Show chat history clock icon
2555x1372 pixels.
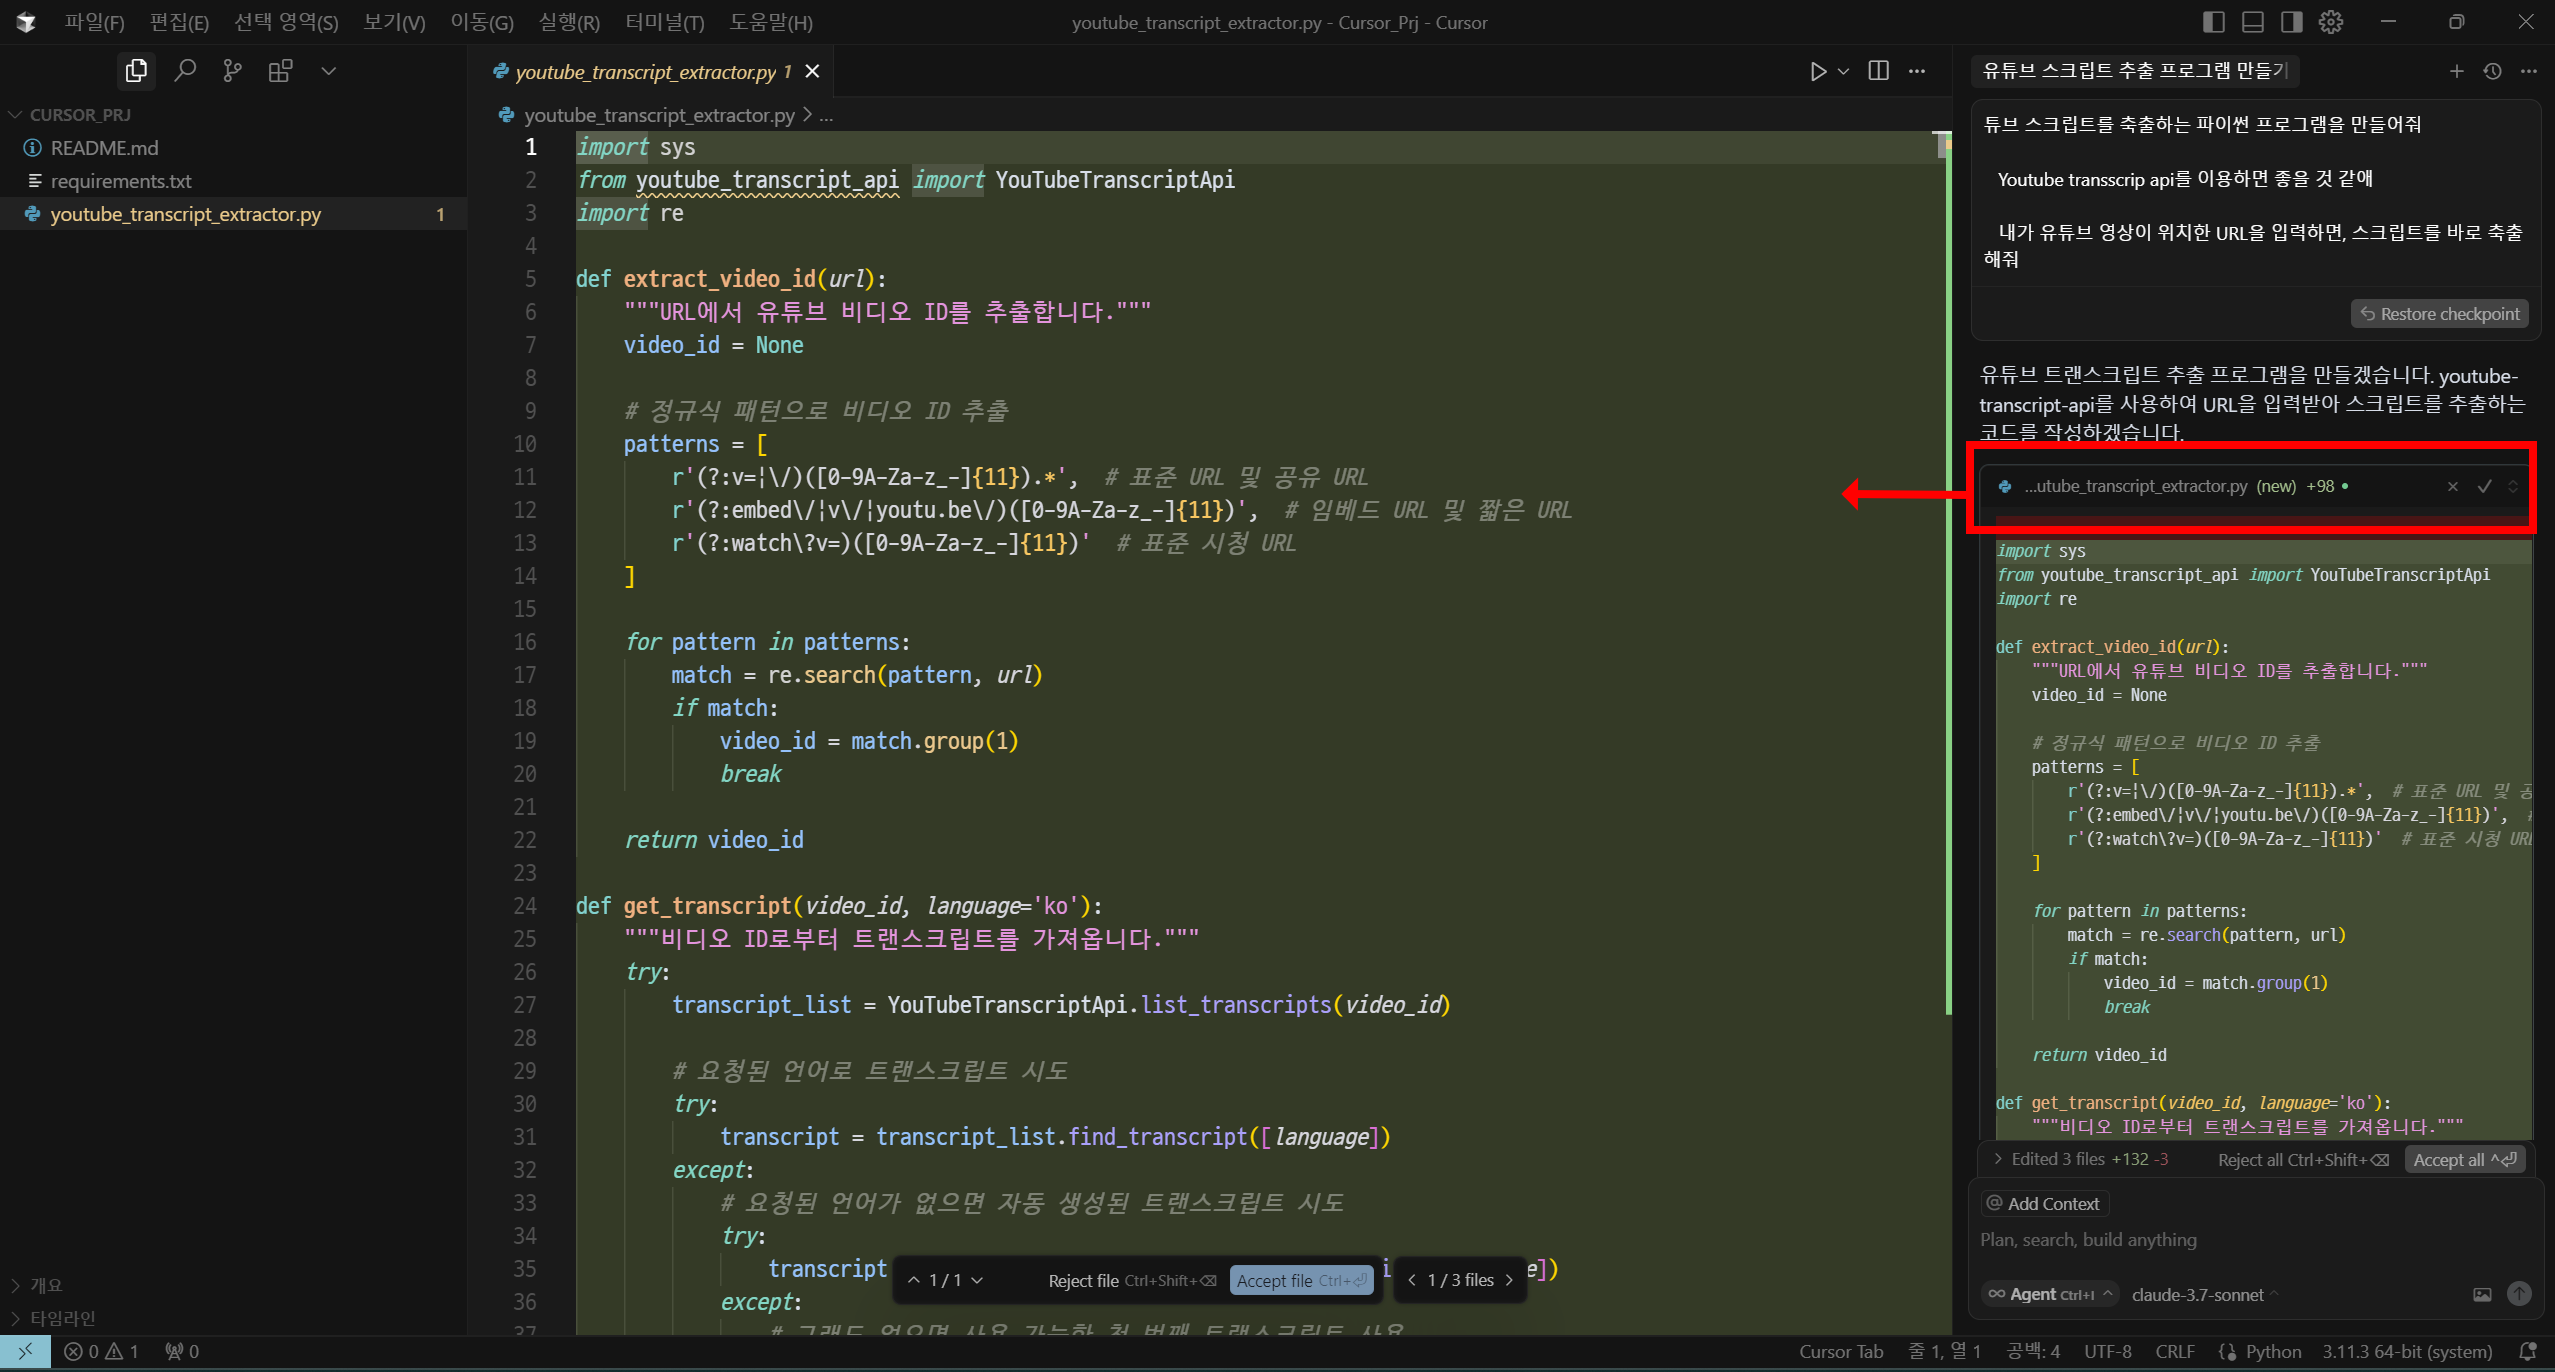[x=2492, y=71]
